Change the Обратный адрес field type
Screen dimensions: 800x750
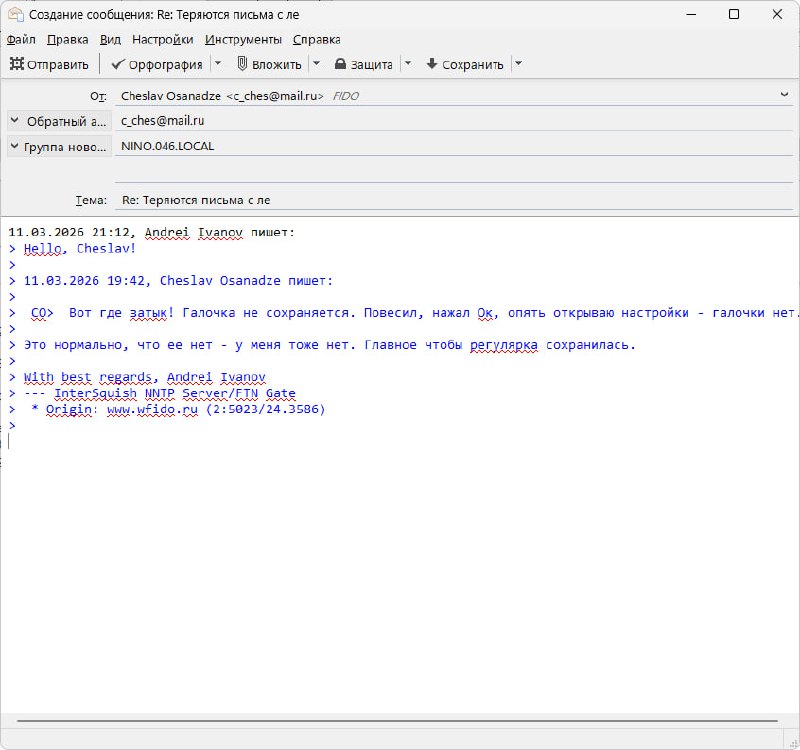pyautogui.click(x=57, y=121)
